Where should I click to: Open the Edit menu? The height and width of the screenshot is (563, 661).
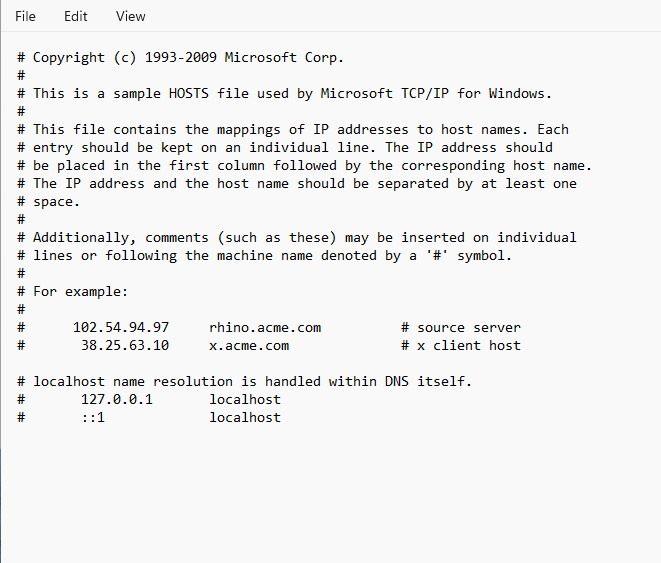pyautogui.click(x=75, y=16)
